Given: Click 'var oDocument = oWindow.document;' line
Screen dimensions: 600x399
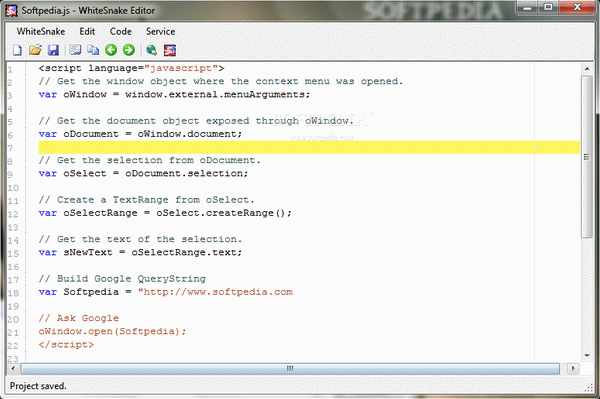Looking at the screenshot, I should 140,134.
